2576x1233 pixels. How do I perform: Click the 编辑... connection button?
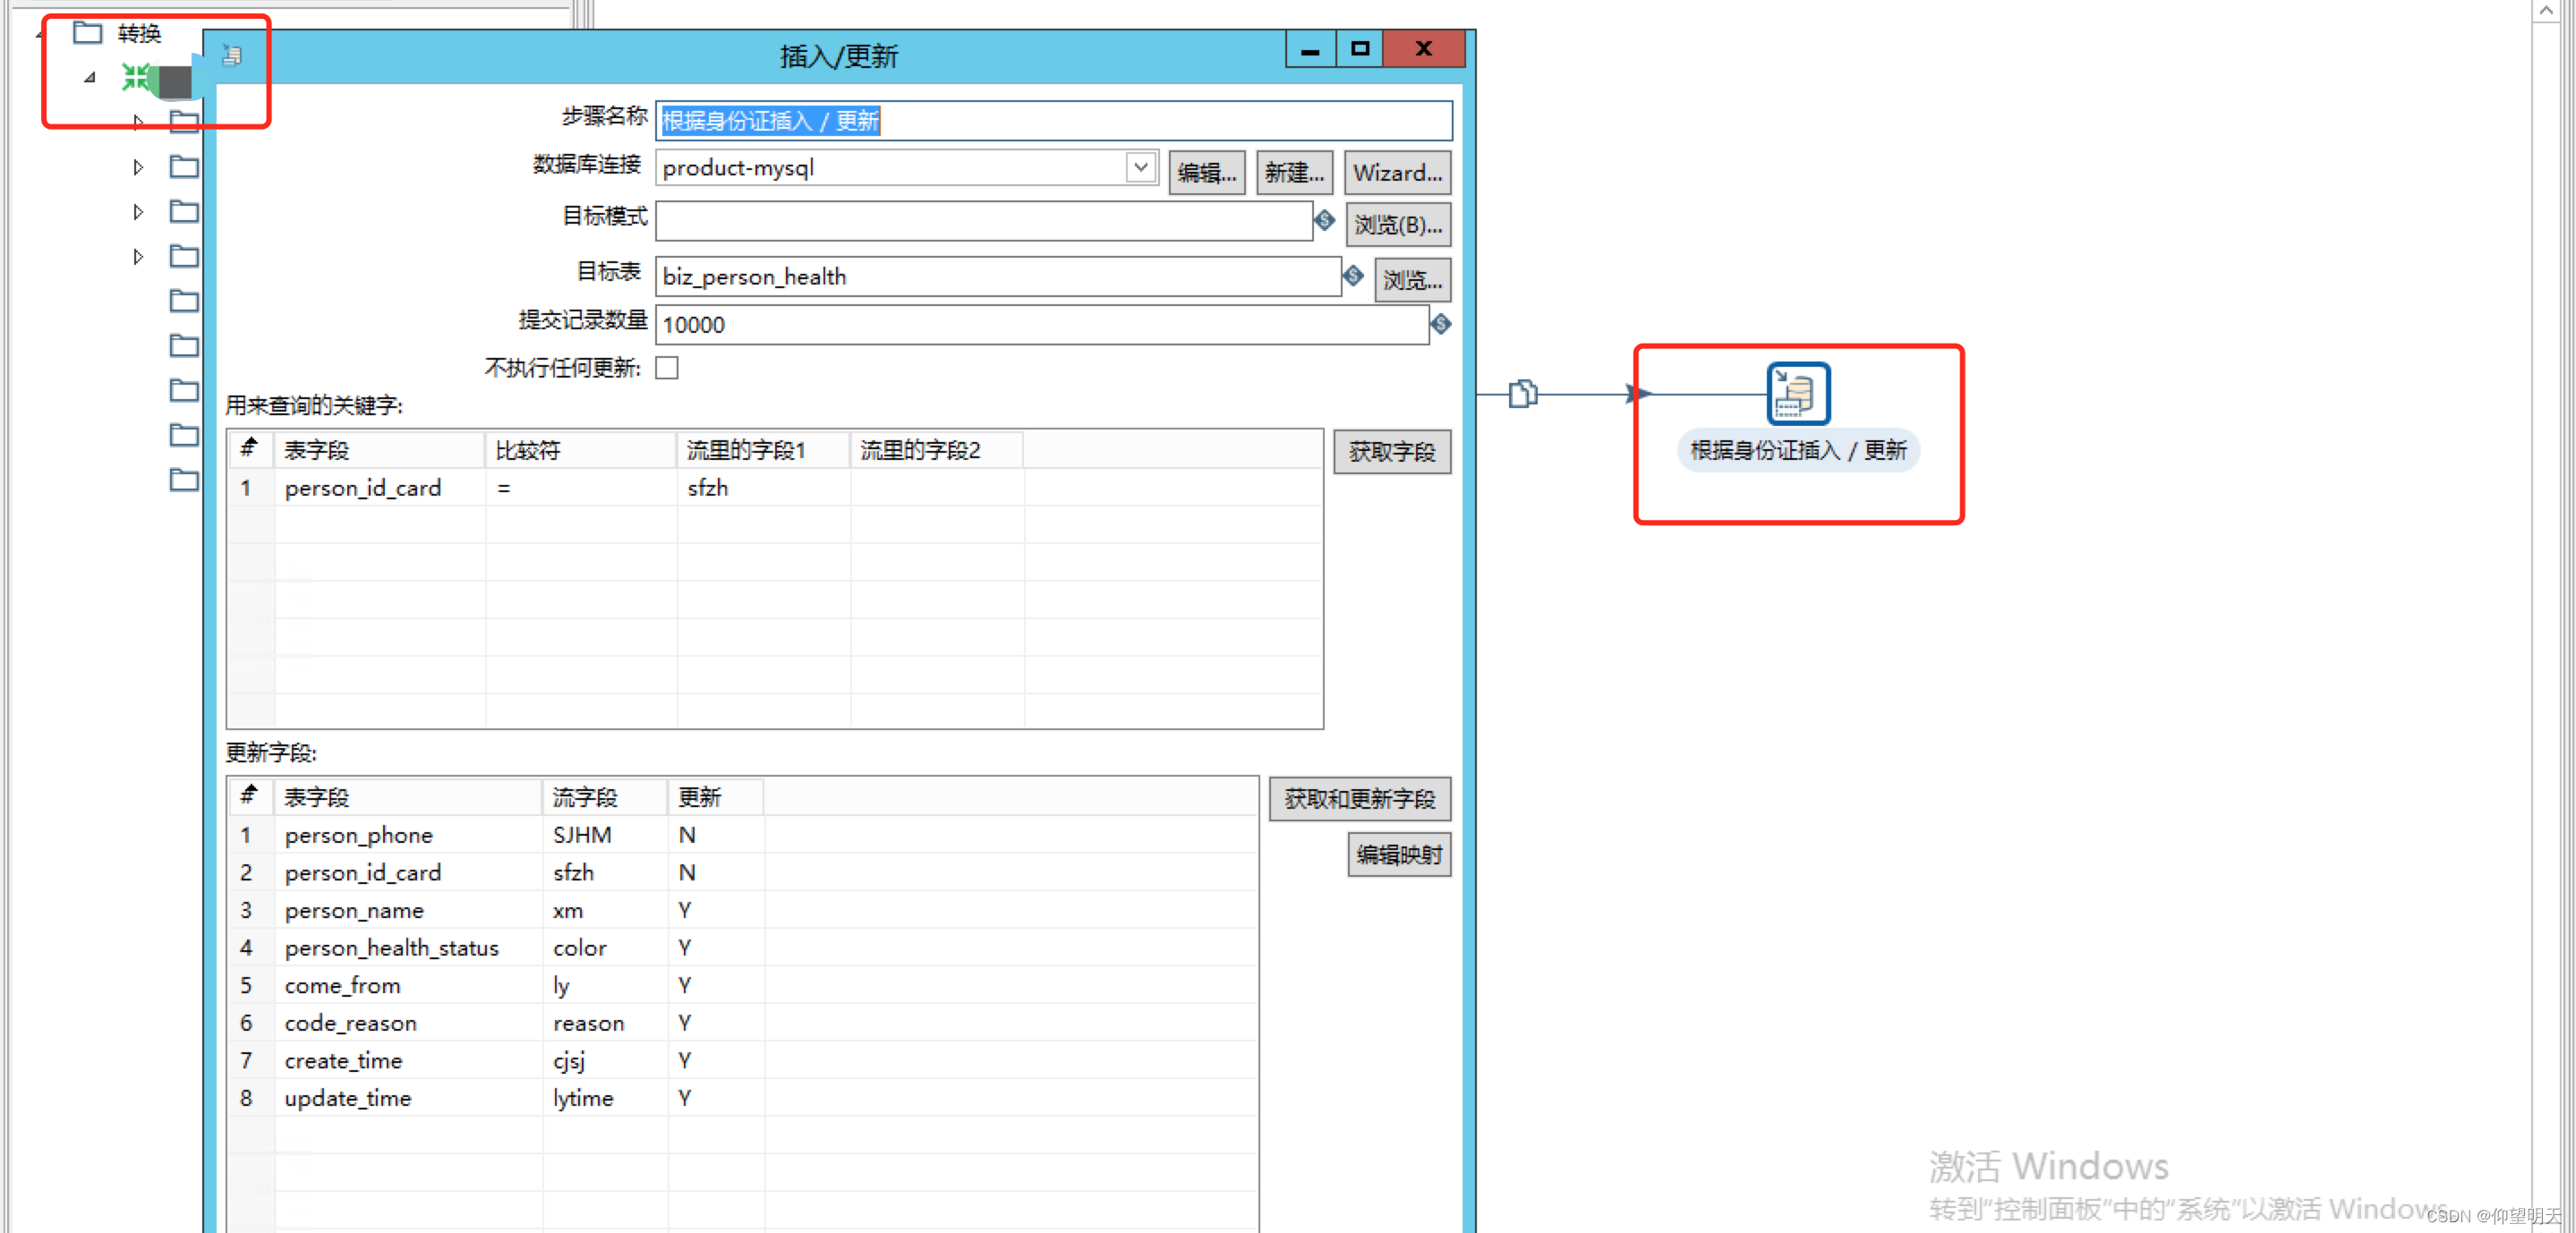[x=1206, y=173]
